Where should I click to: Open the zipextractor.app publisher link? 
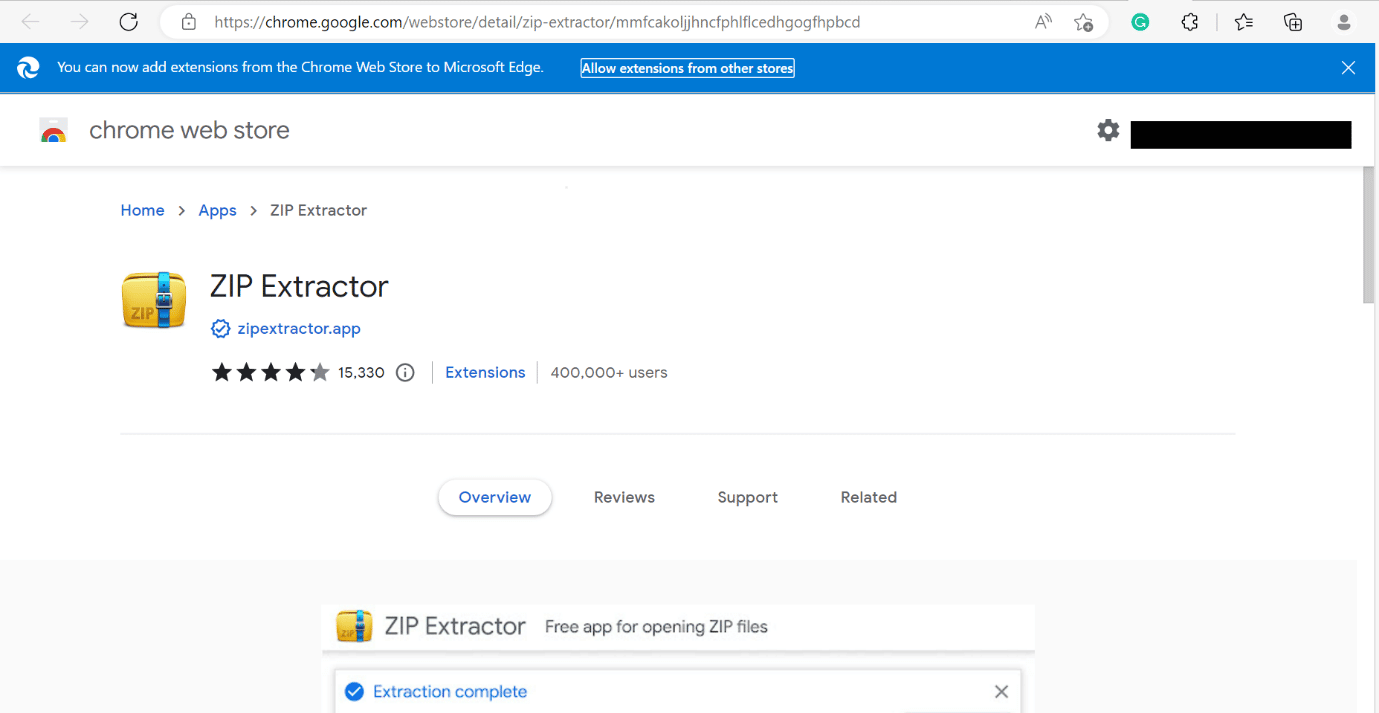[x=299, y=329]
